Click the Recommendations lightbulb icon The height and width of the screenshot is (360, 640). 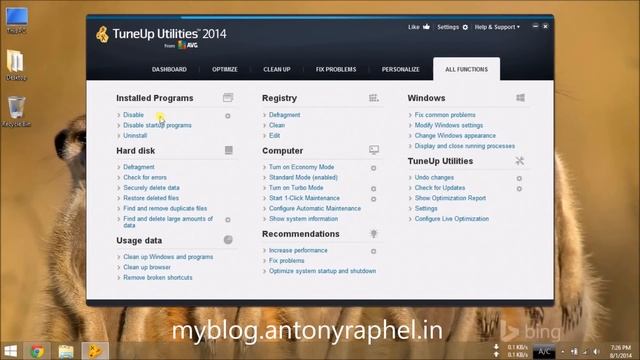(x=373, y=233)
